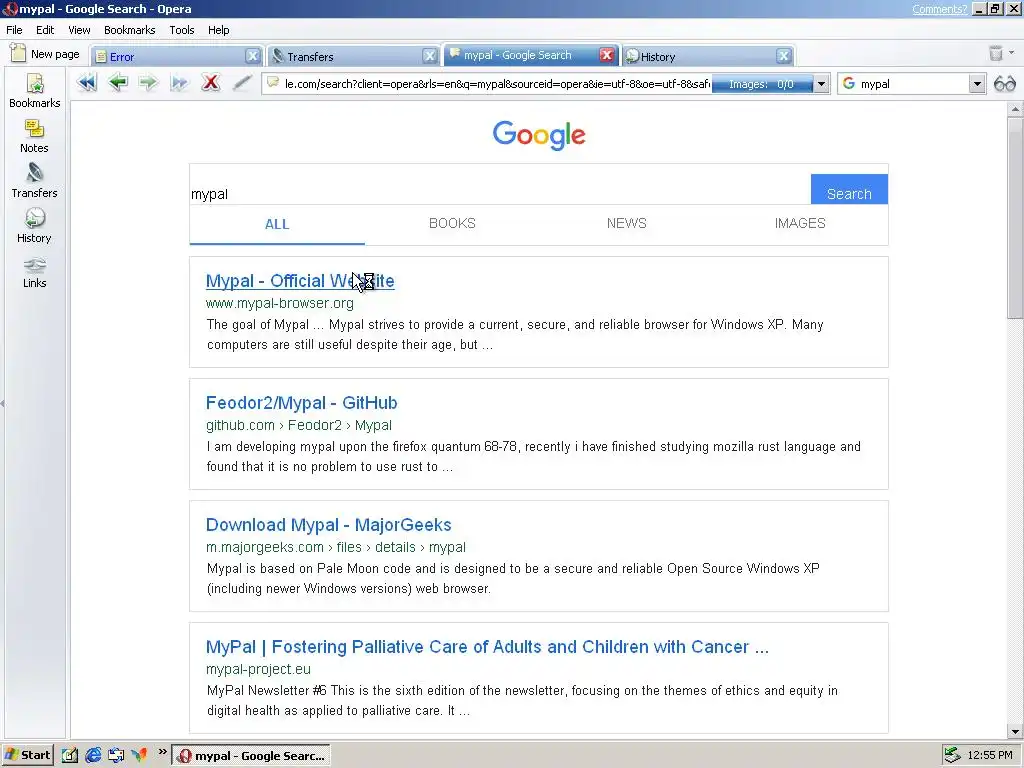
Task: Click the mypal-project.eu URL text
Action: pyautogui.click(x=258, y=669)
